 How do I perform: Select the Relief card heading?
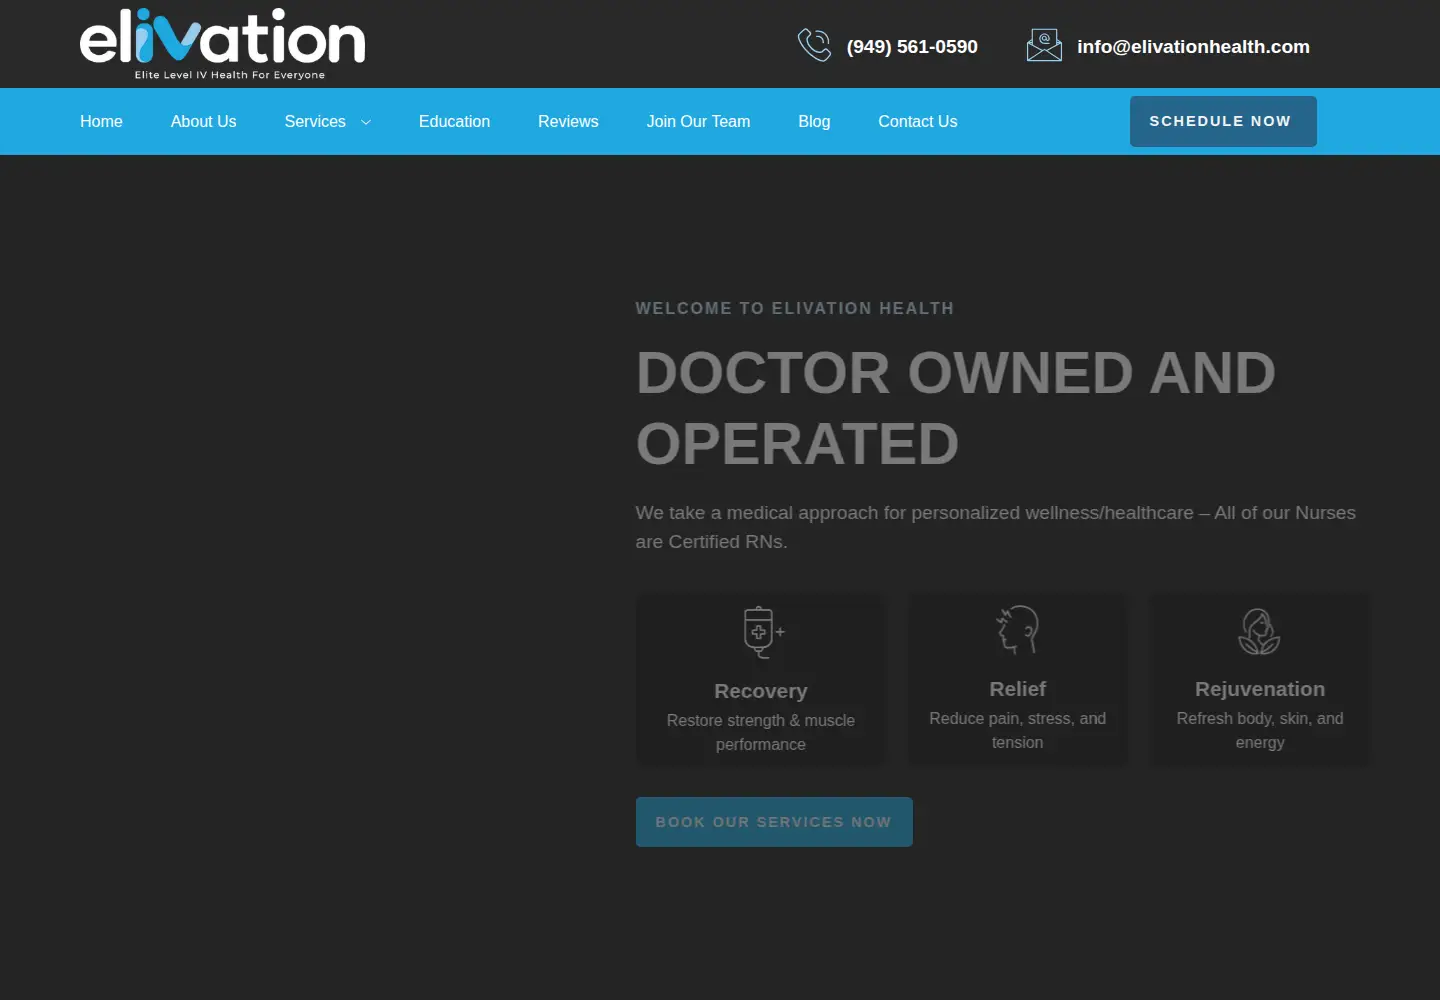click(x=1018, y=689)
